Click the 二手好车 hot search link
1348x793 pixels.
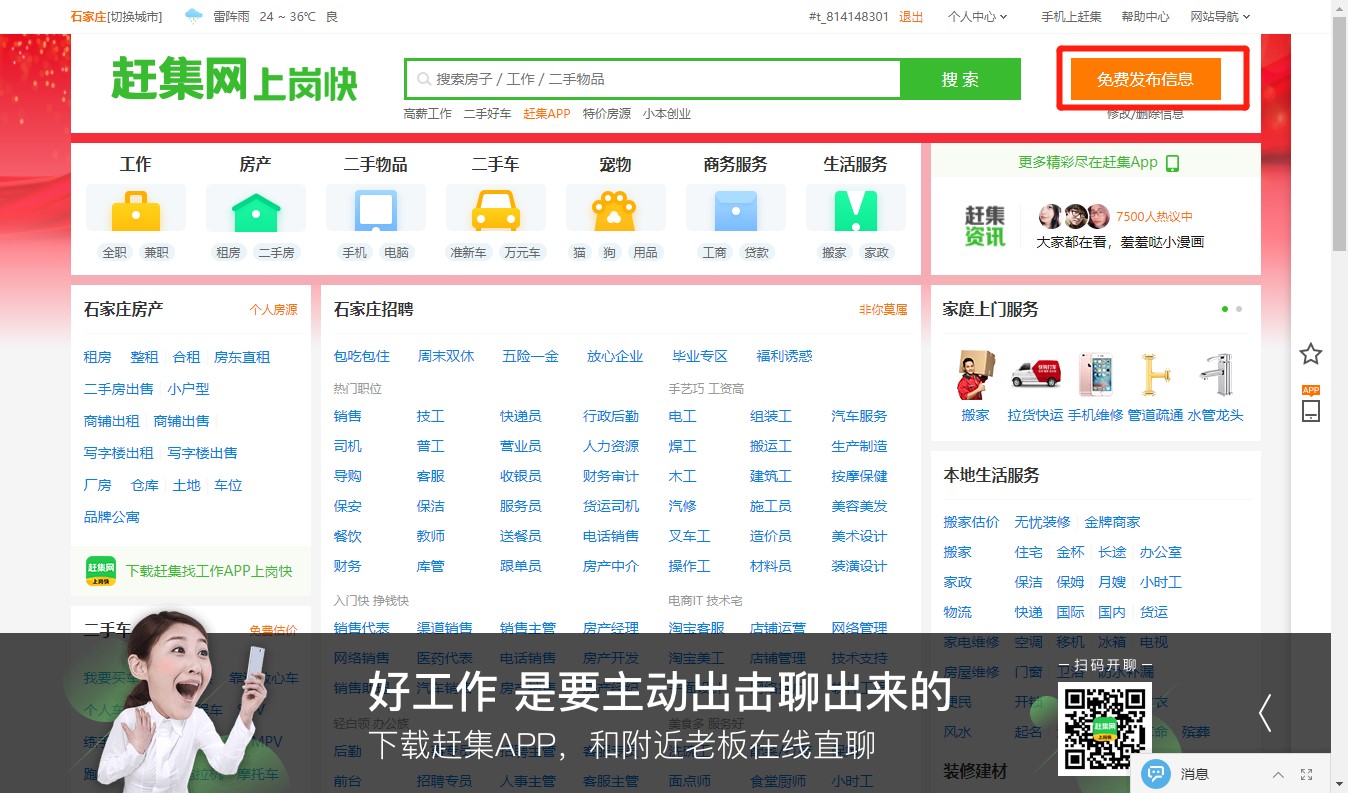[487, 113]
